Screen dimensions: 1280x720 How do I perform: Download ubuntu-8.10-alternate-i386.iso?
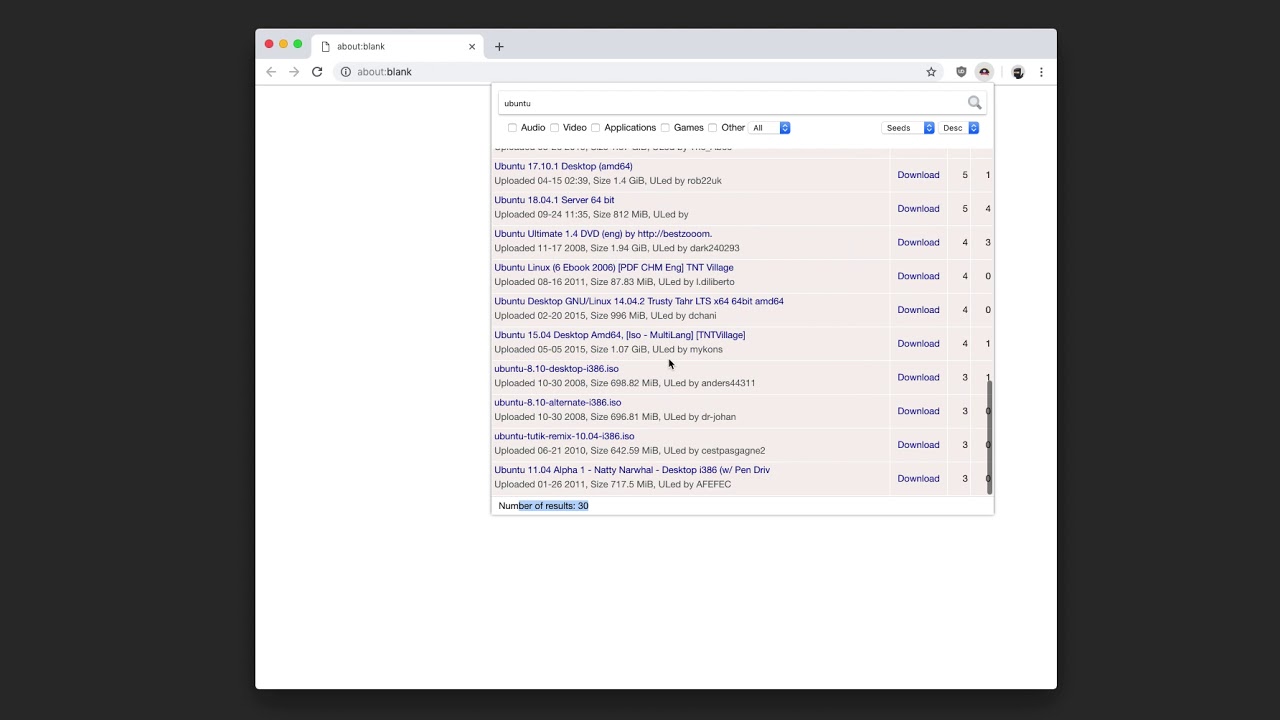[918, 411]
